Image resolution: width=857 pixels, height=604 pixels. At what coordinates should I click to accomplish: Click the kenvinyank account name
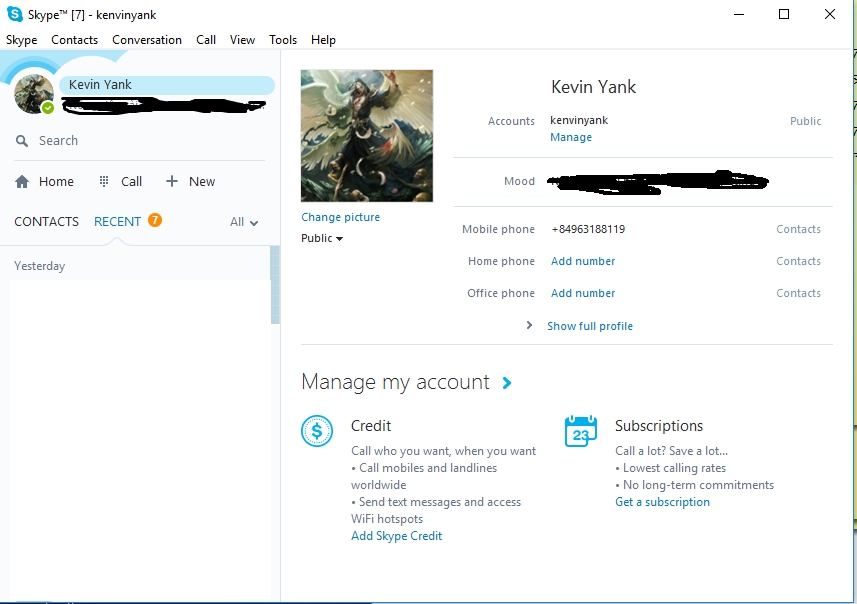click(579, 120)
